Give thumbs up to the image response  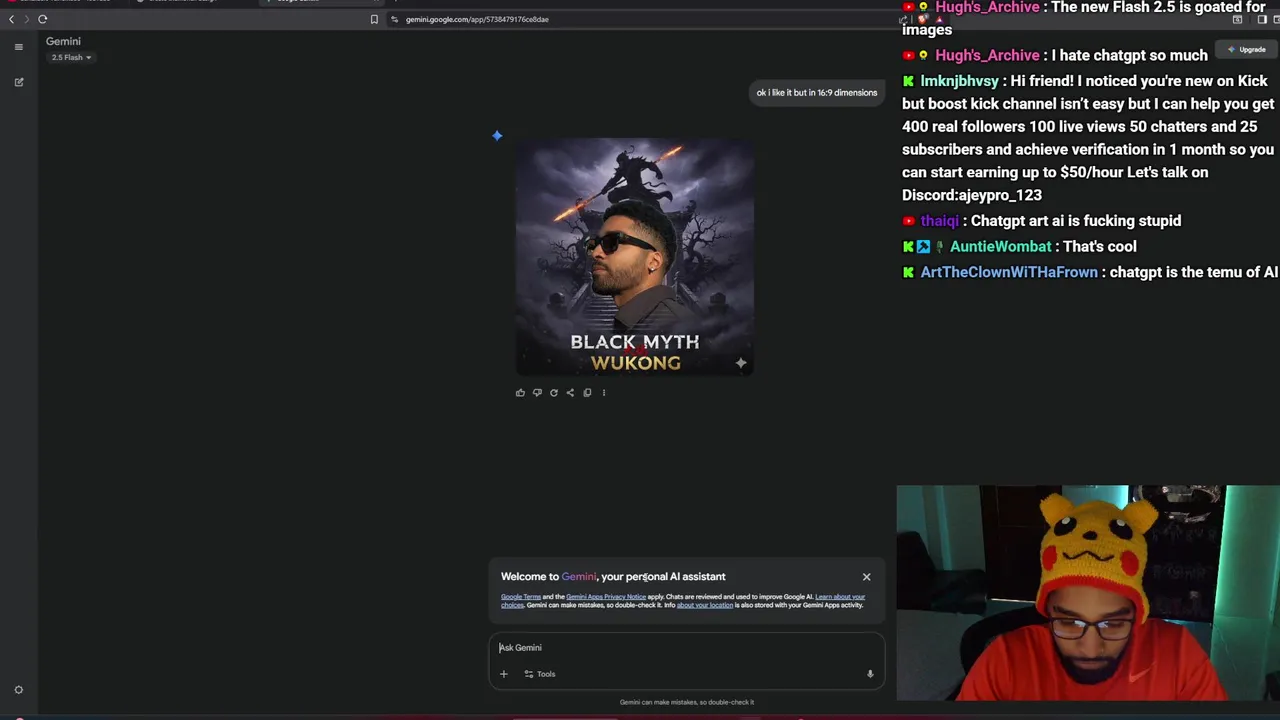[520, 393]
